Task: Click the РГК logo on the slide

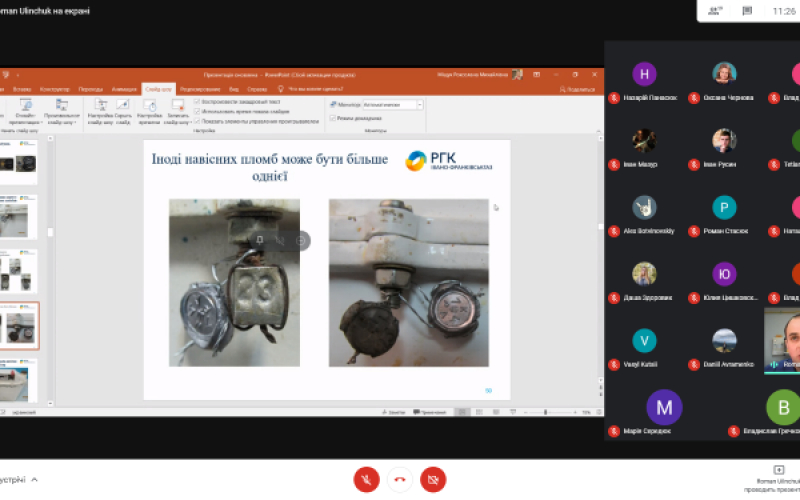Action: [448, 161]
